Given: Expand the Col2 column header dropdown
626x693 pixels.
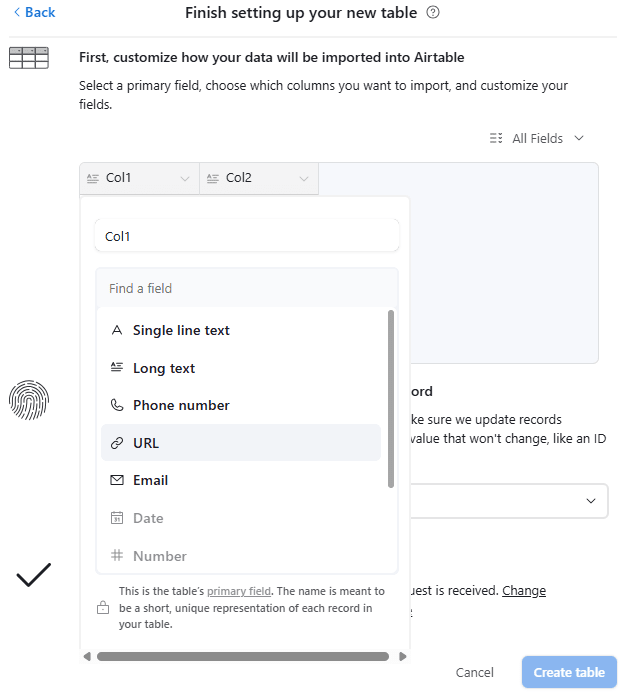Looking at the screenshot, I should [304, 179].
